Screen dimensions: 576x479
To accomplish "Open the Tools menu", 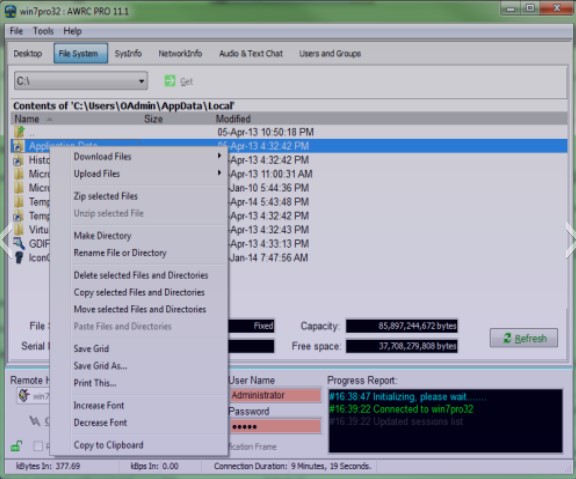I will (x=43, y=31).
